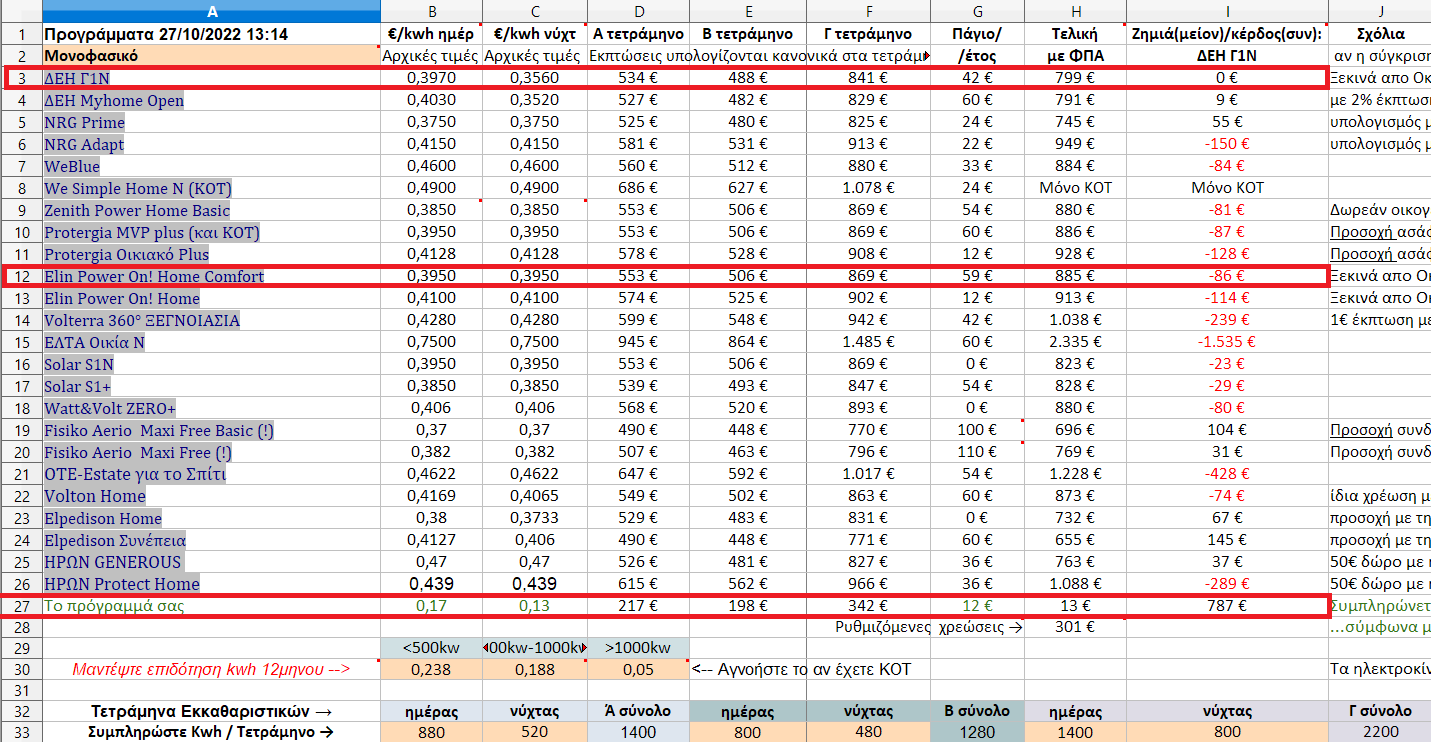The image size is (1431, 742).
Task: Click the '301 €' regulated charges cell
Action: pos(1075,628)
